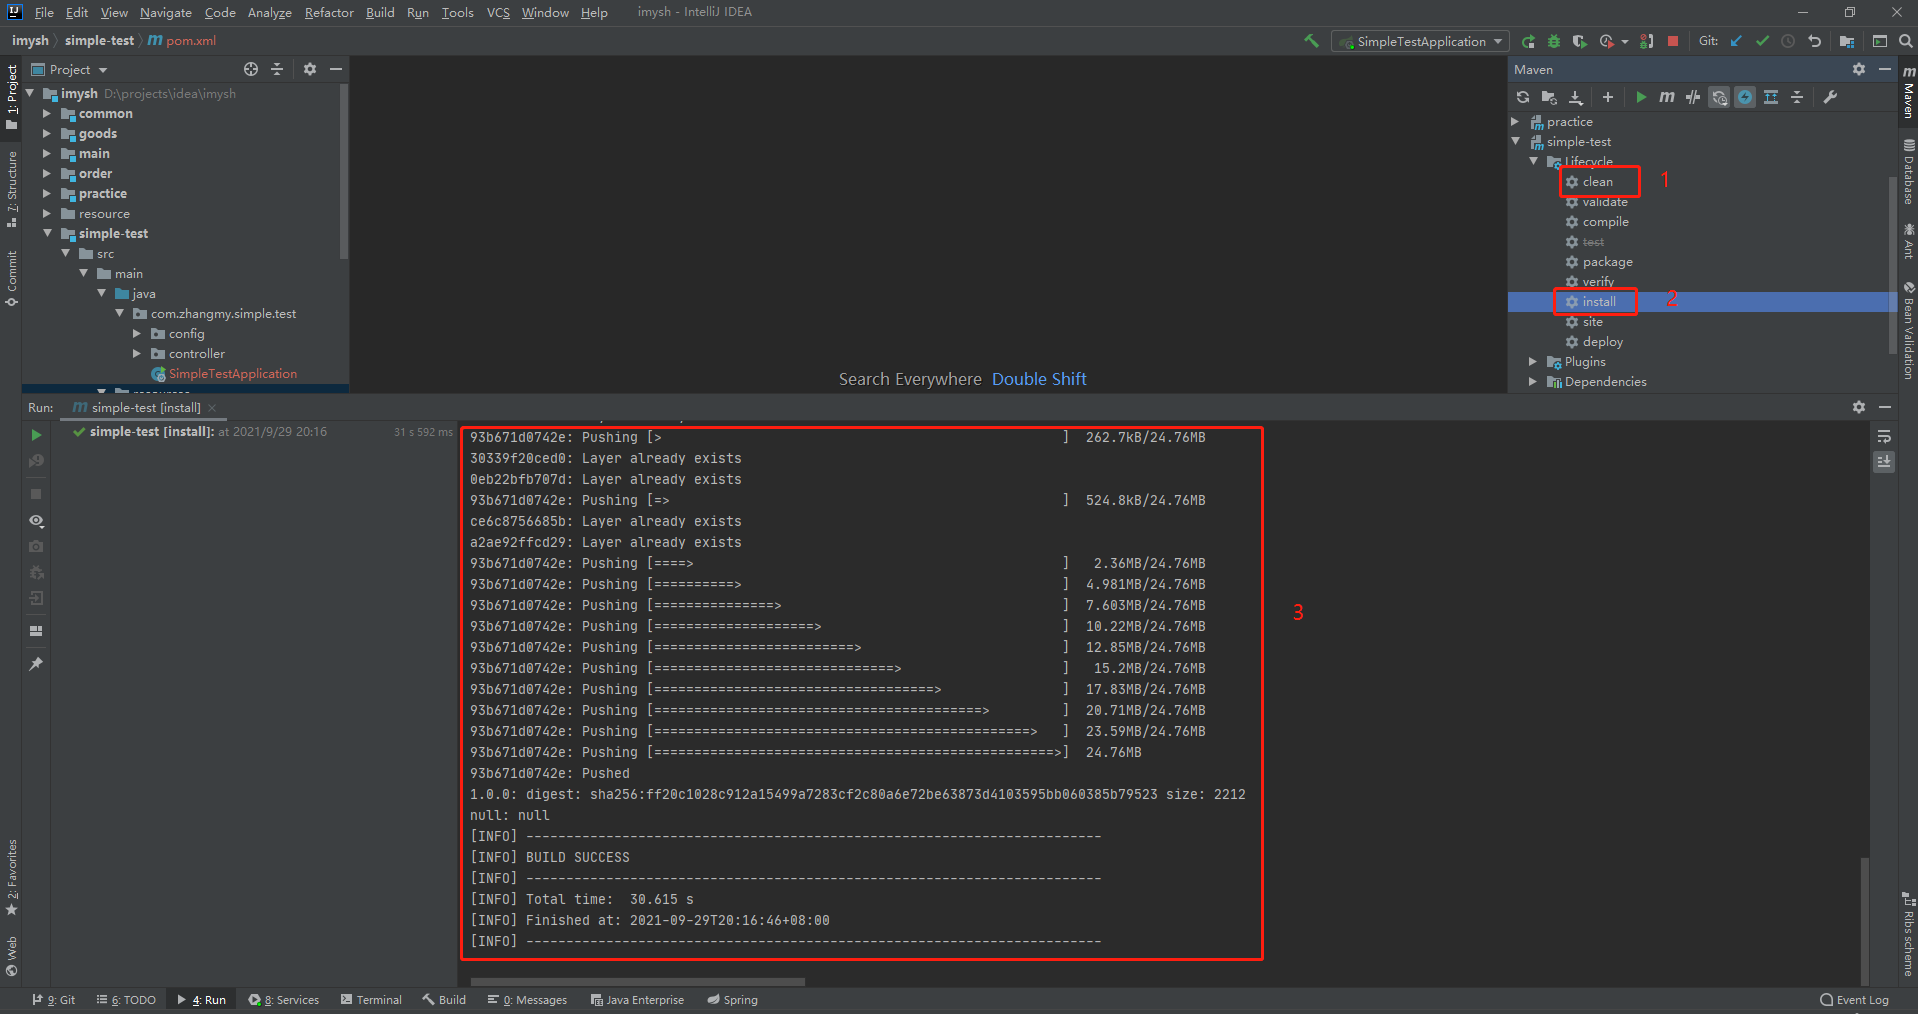Image resolution: width=1918 pixels, height=1014 pixels.
Task: Open the Refactor menu
Action: [x=329, y=12]
